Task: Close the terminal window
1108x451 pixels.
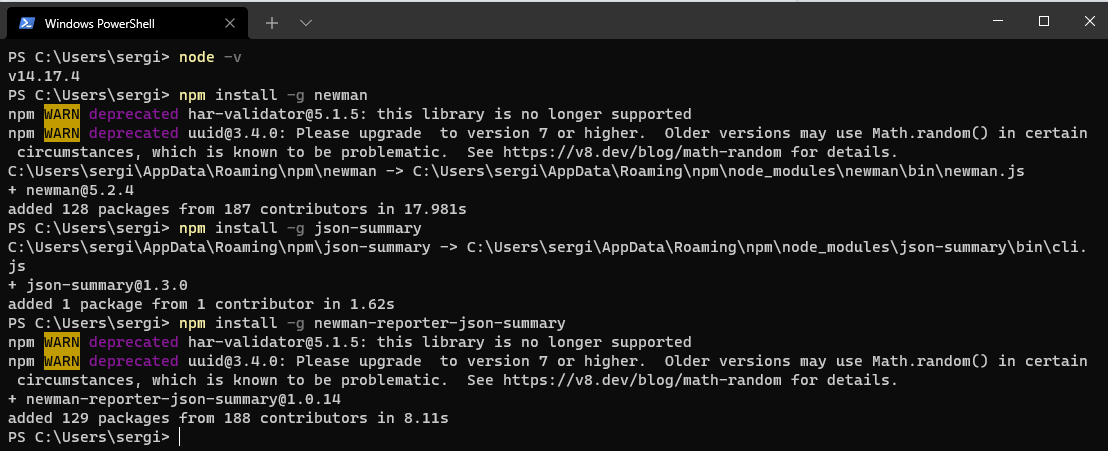Action: pos(1089,22)
